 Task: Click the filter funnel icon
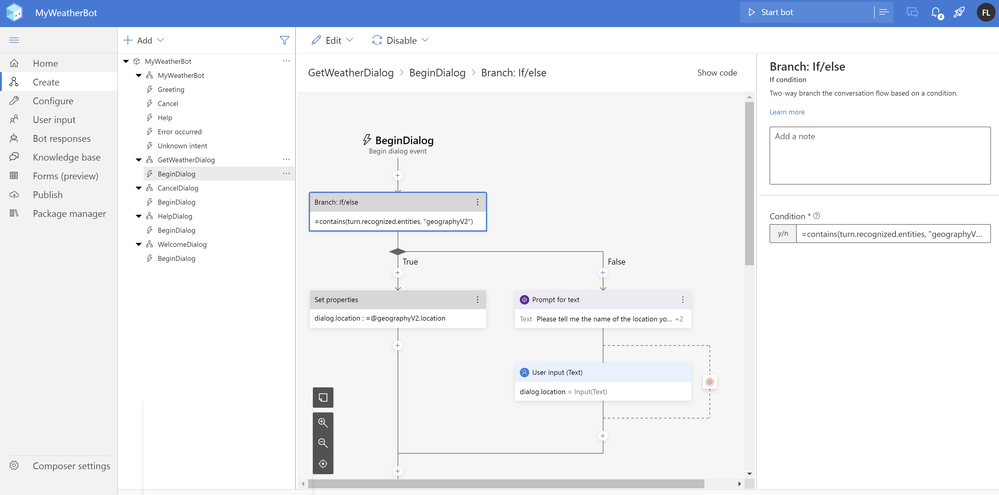click(x=284, y=40)
